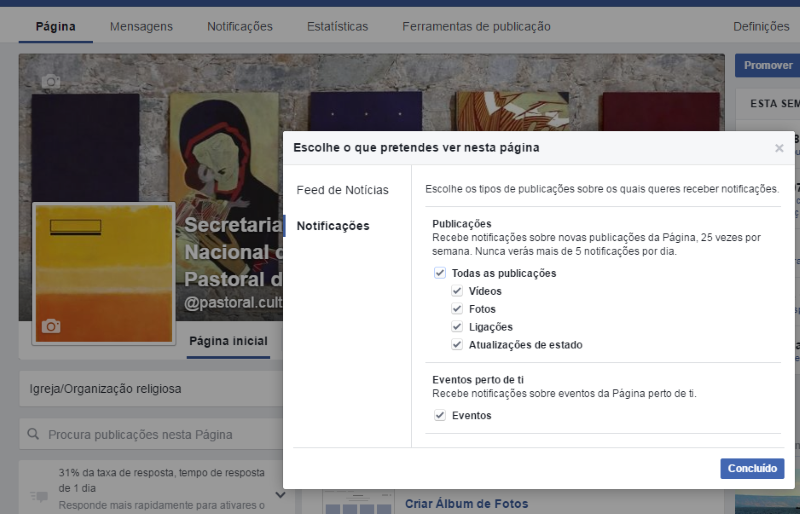Screen dimensions: 800x514
Task: Click the cover photo camera icon
Action: [x=51, y=81]
